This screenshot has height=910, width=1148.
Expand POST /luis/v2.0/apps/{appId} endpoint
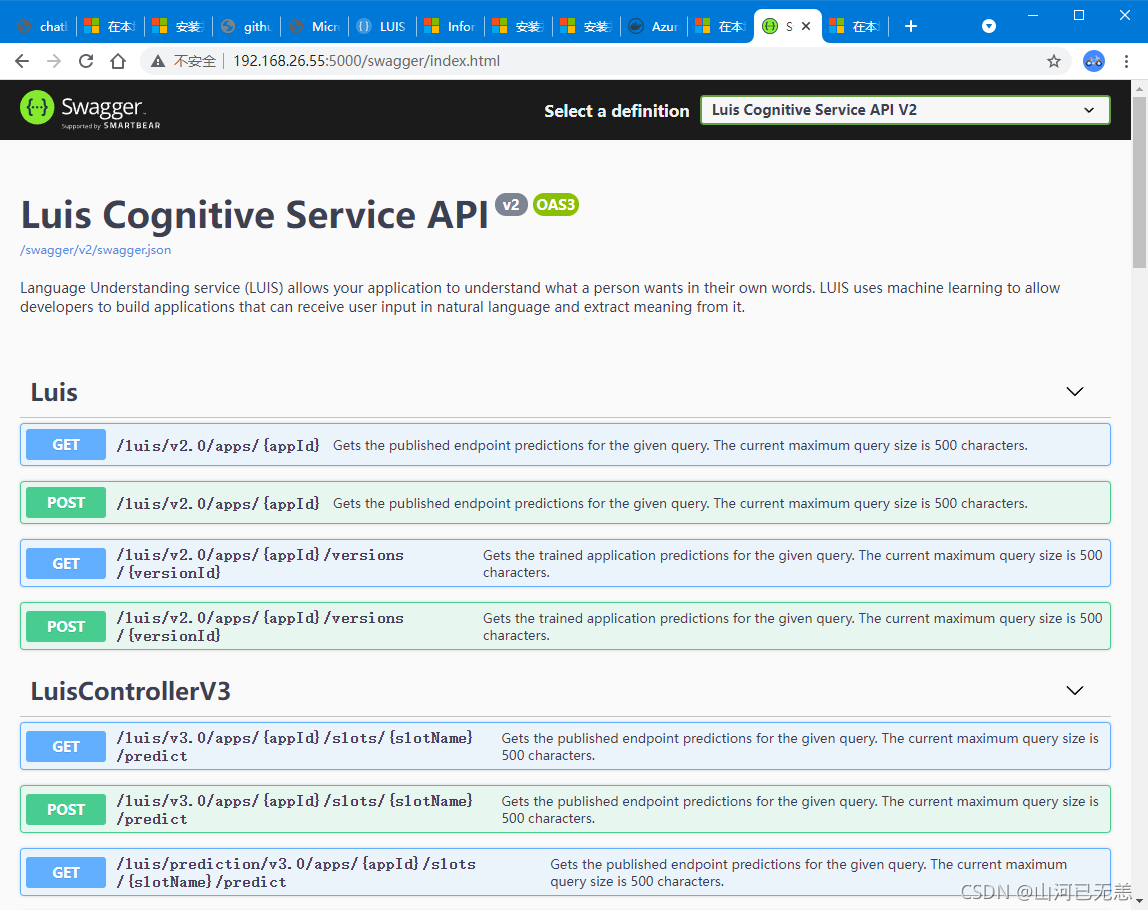click(x=565, y=502)
